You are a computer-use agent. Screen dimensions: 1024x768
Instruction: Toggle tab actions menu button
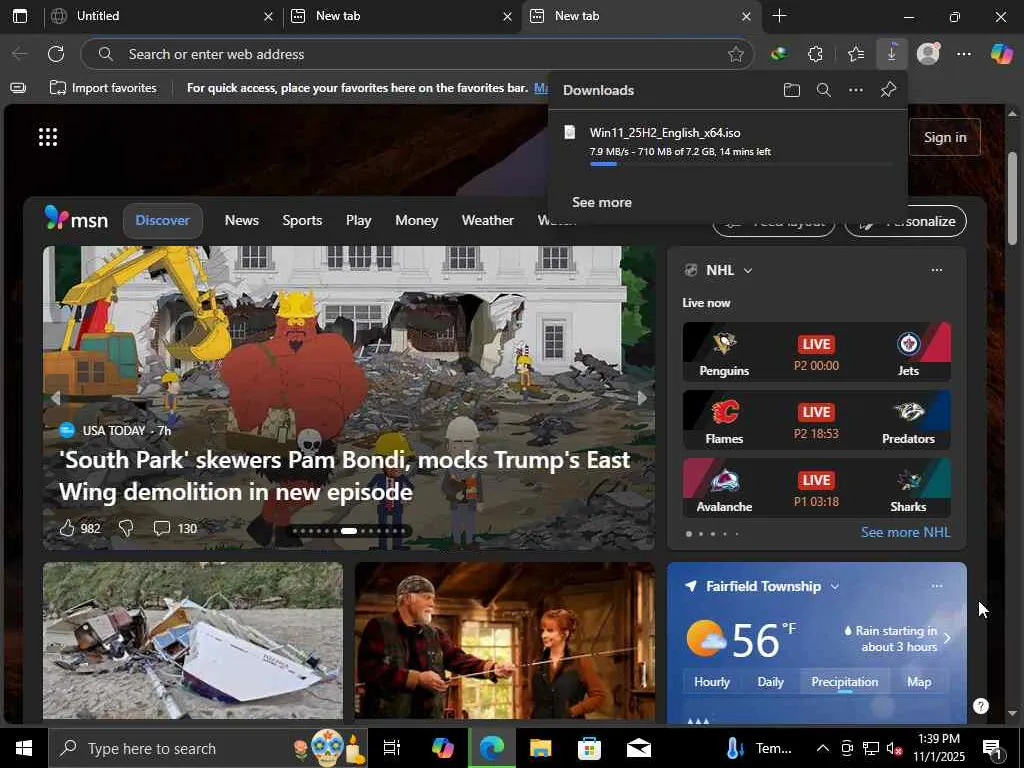[x=19, y=16]
